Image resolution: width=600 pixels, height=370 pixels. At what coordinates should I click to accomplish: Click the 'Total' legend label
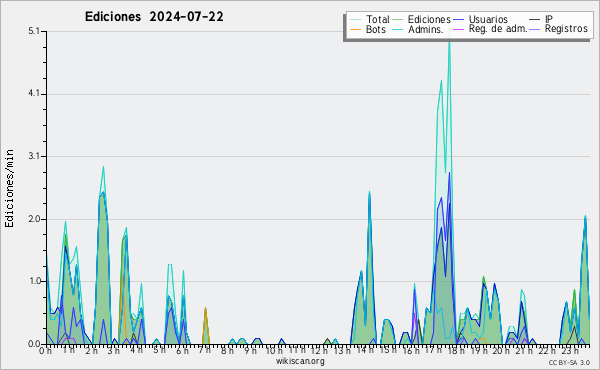tap(377, 19)
